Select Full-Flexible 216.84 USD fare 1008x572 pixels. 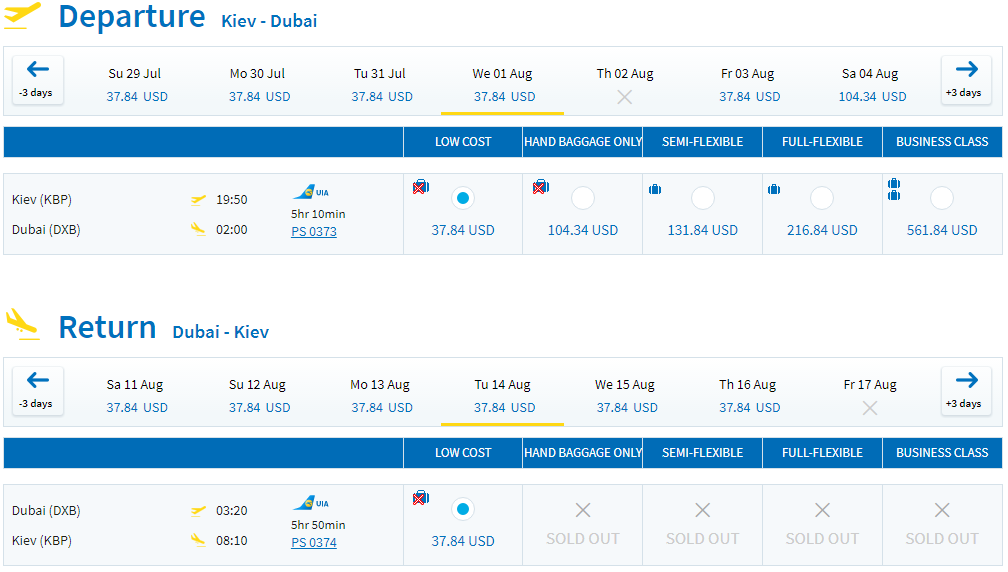pos(822,198)
